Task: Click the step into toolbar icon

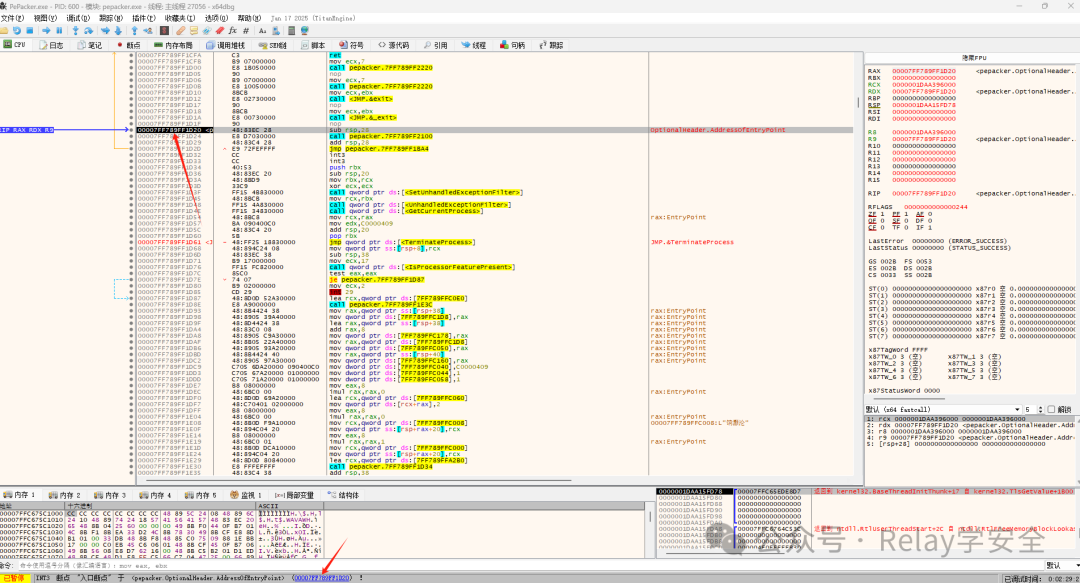Action: (x=75, y=30)
